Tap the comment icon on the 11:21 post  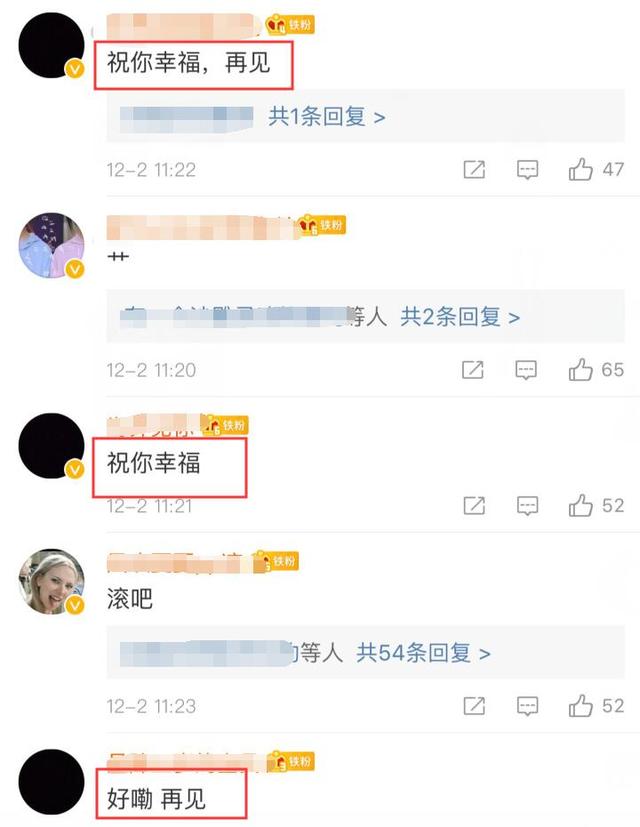(527, 506)
